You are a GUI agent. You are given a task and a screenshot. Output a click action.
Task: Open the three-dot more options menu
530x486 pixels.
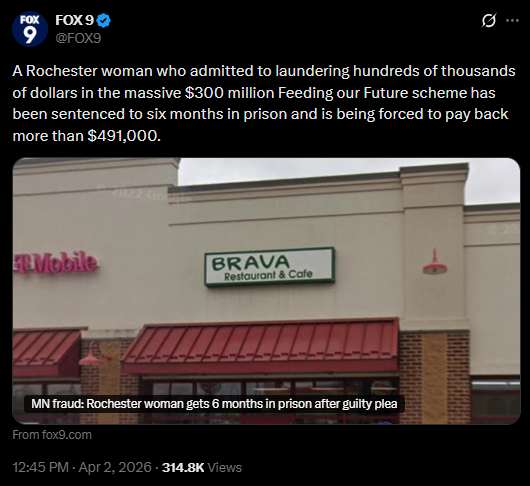click(512, 21)
